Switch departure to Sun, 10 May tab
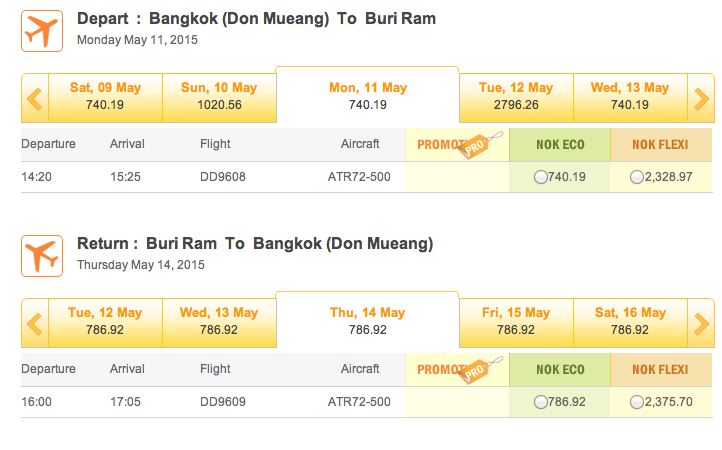 [219, 98]
